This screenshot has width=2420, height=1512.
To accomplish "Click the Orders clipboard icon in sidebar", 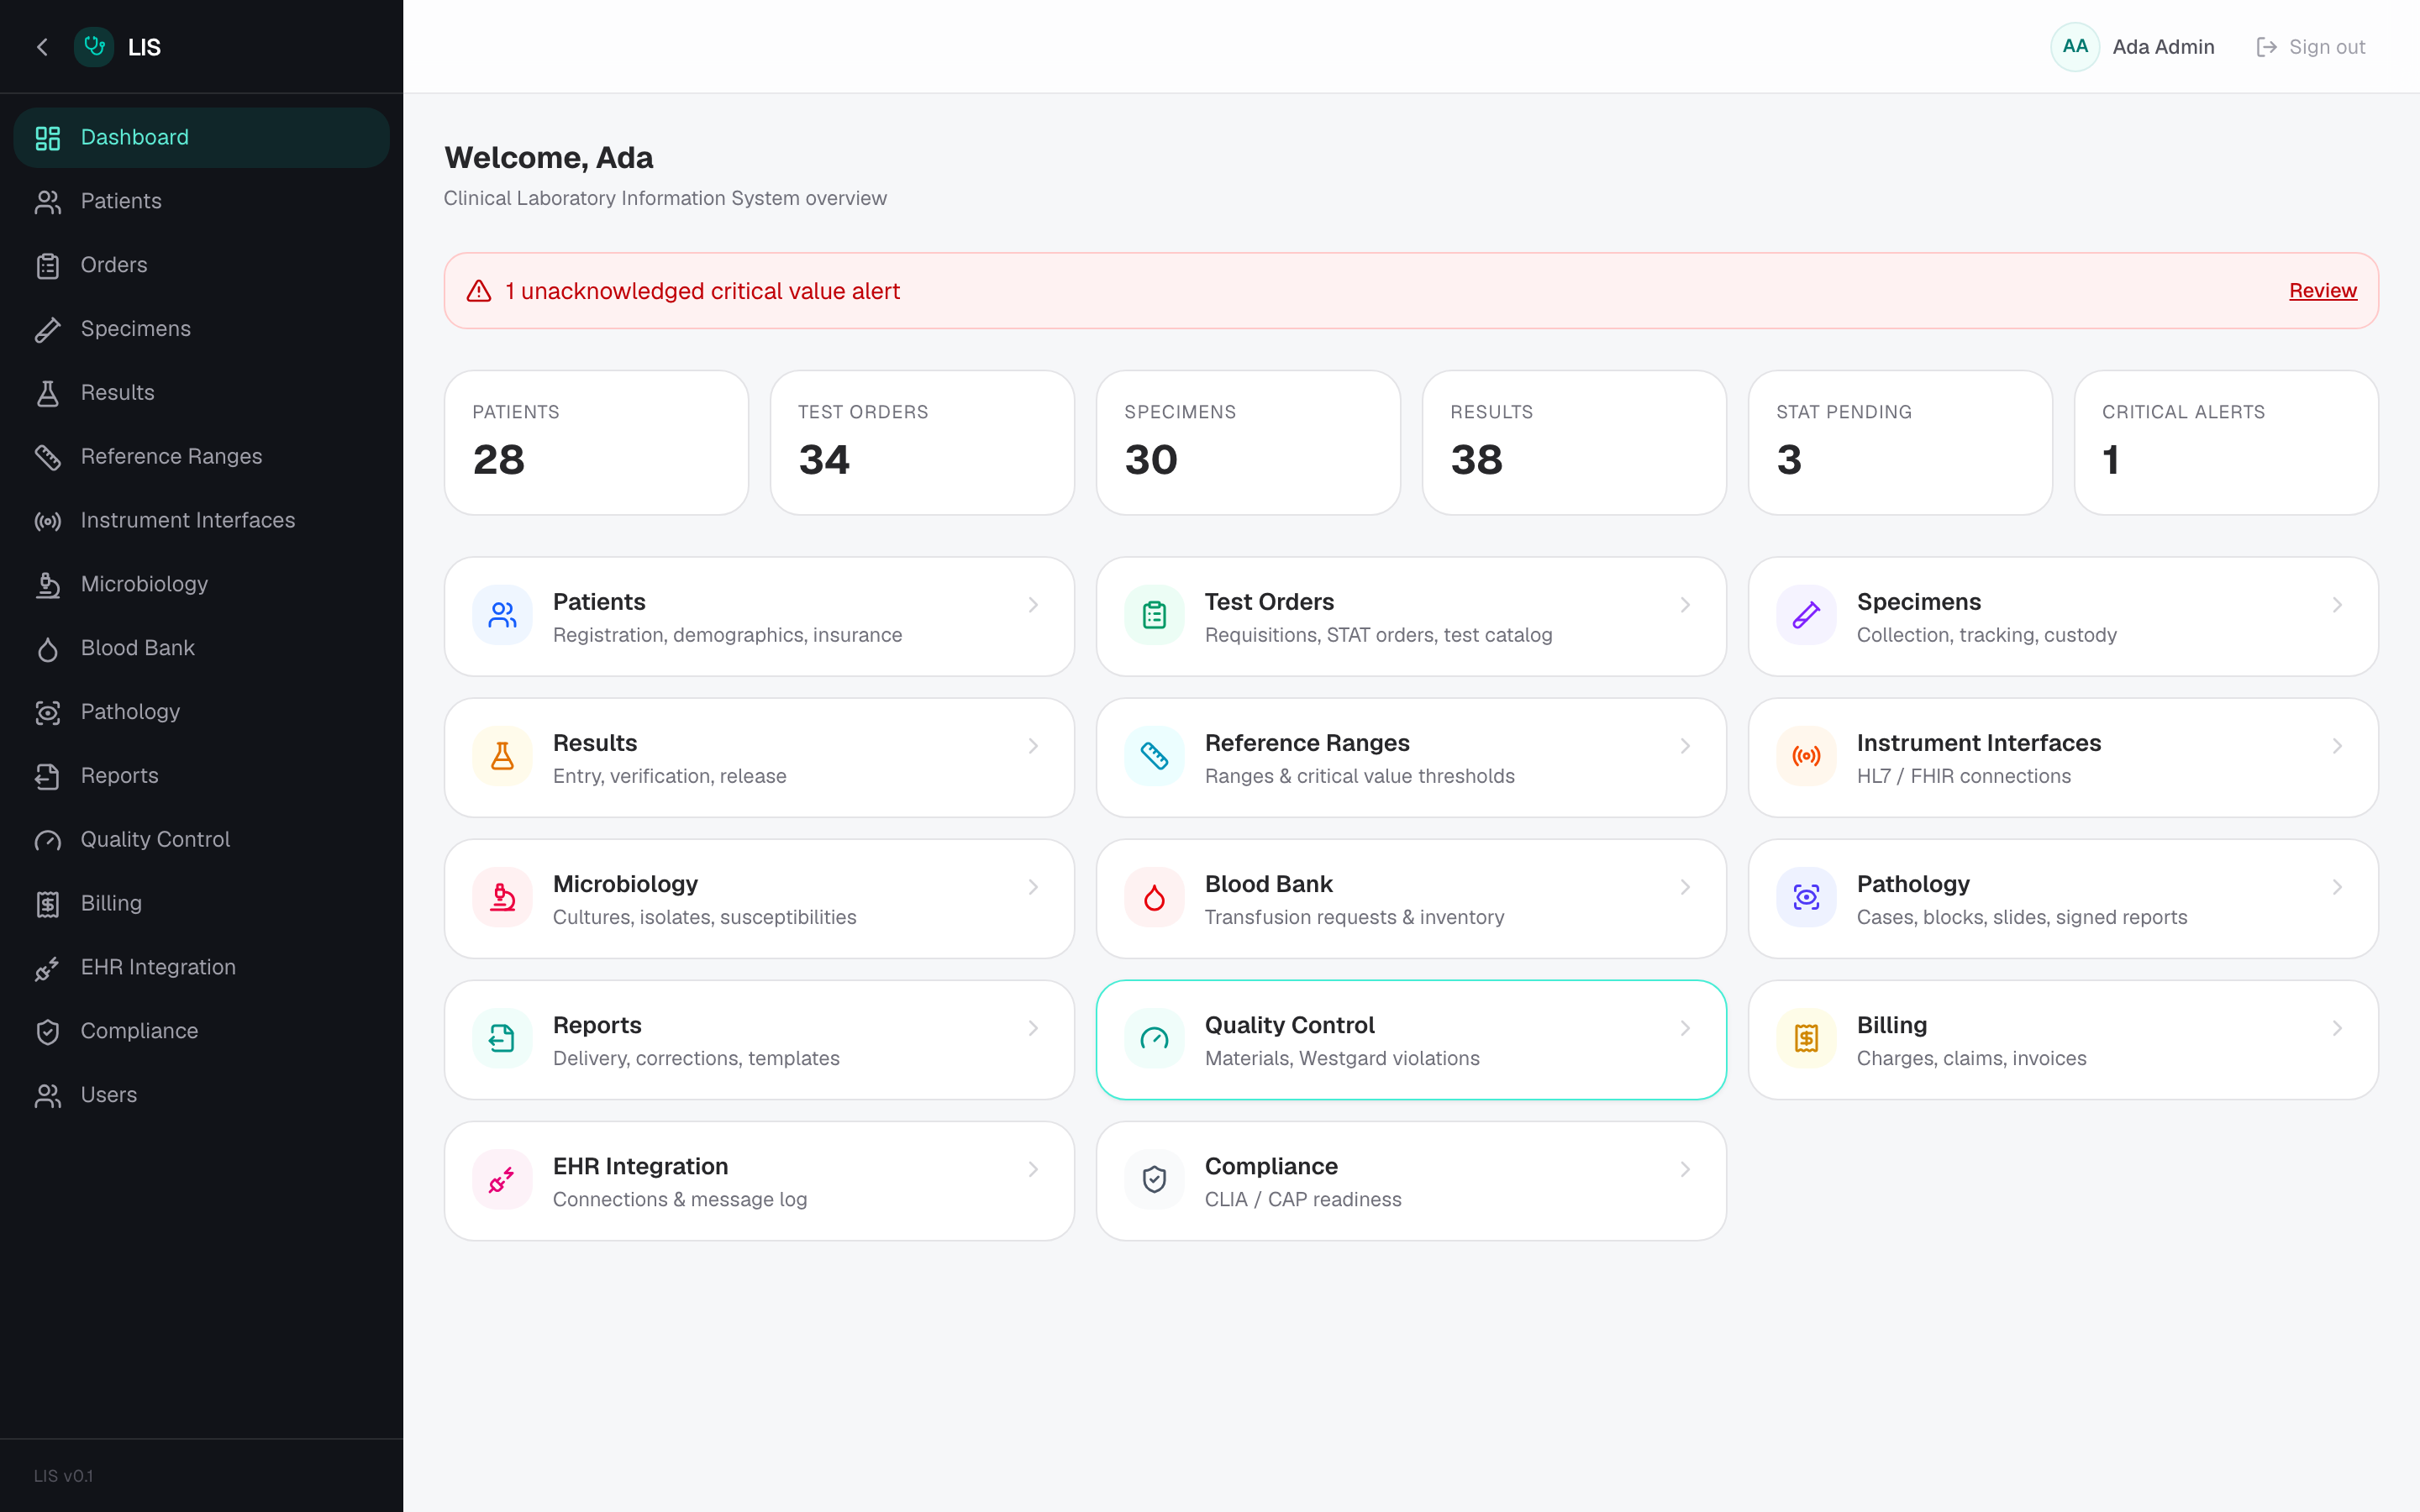I will point(48,266).
